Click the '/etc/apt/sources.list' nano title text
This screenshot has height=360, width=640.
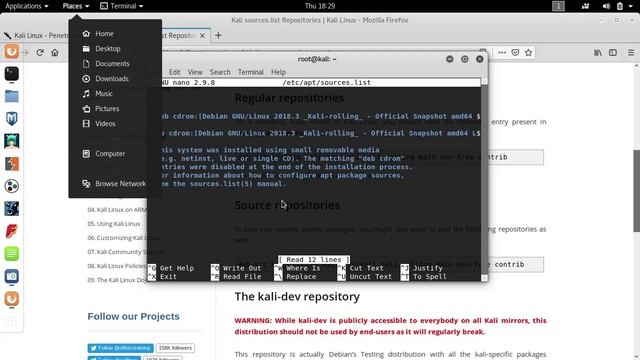tap(327, 82)
